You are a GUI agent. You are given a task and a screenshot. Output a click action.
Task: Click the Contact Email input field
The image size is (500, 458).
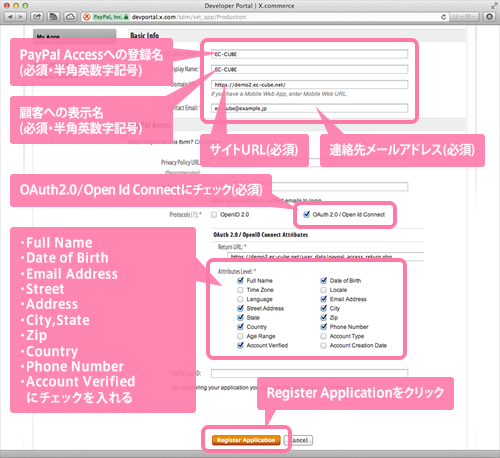tap(309, 108)
